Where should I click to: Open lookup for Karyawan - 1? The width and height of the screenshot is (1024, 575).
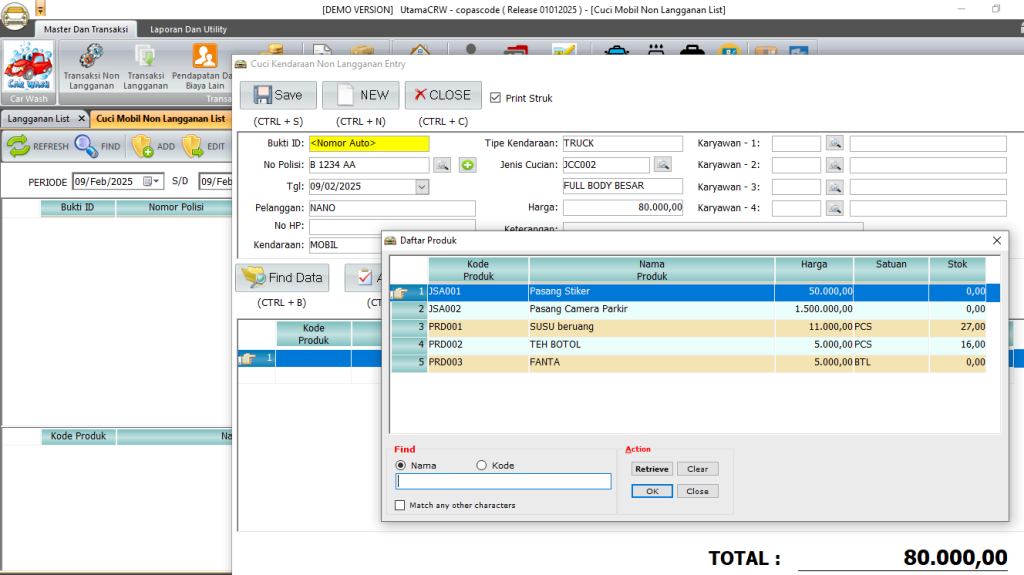click(835, 144)
